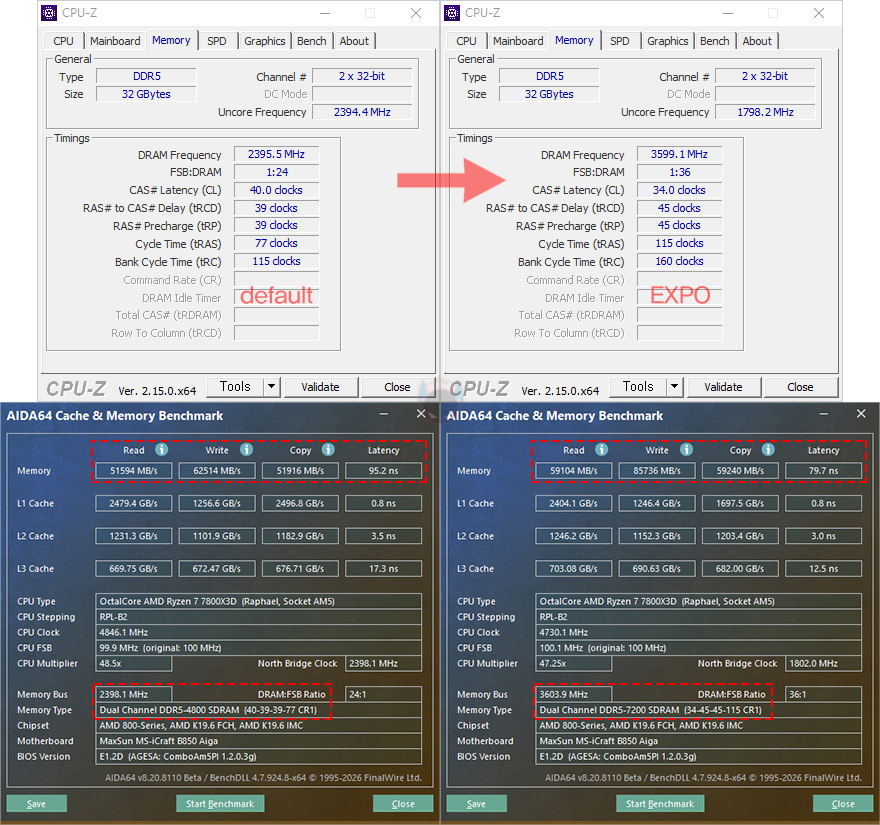Click Write info icon in left AIDA64 window
The image size is (880, 825).
(246, 450)
